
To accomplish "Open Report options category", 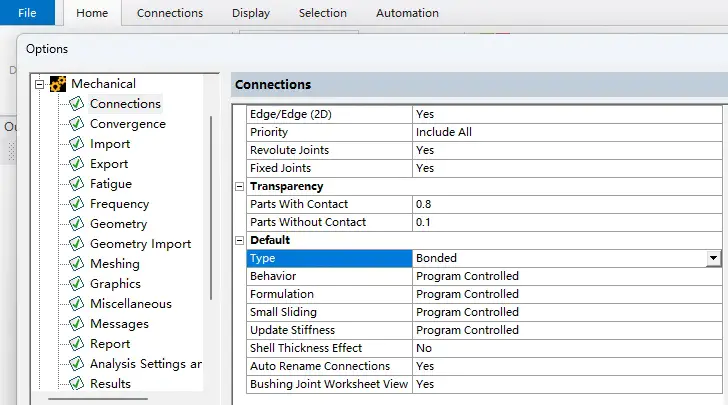I will click(110, 344).
